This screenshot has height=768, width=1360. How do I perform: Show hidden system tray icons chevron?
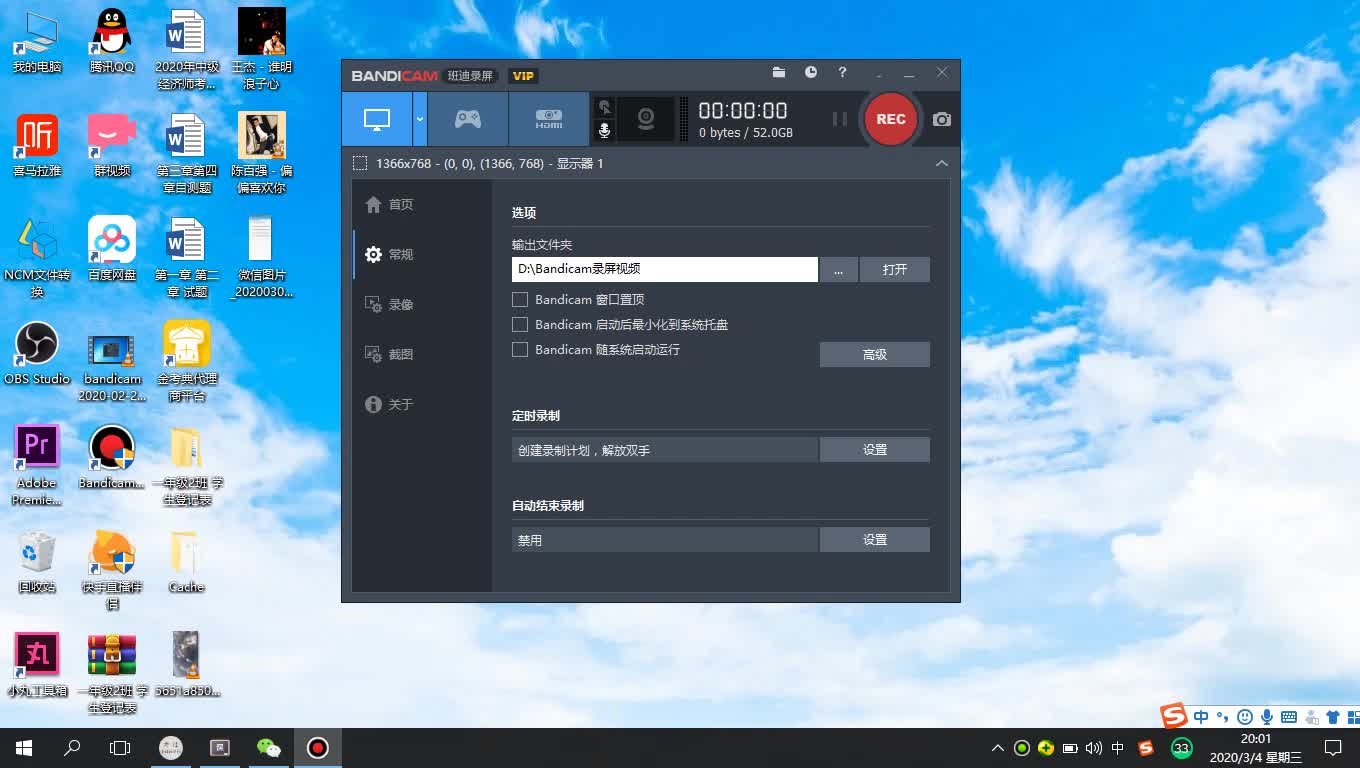point(997,748)
